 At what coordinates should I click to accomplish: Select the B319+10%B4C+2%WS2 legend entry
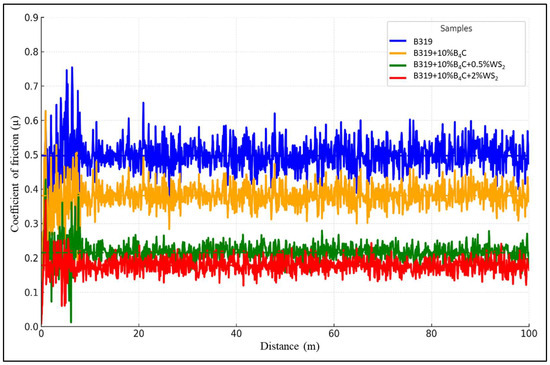tap(455, 77)
